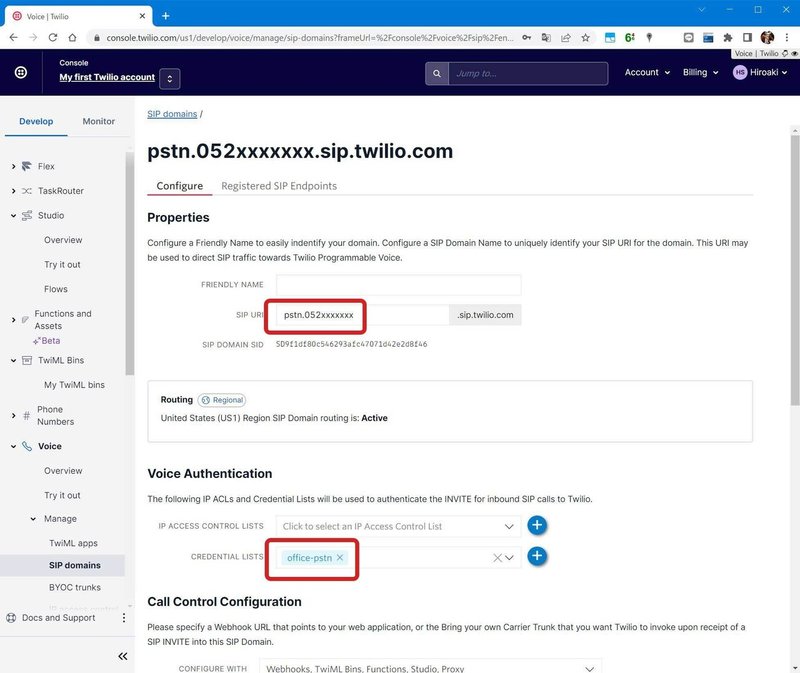Open Studio Overview in sidebar
This screenshot has width=800, height=673.
coord(63,240)
